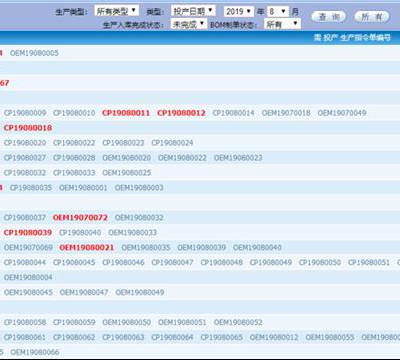Screen dimensions: 400x360
Task: Click the 生产指令单编号 column header
Action: pos(365,38)
